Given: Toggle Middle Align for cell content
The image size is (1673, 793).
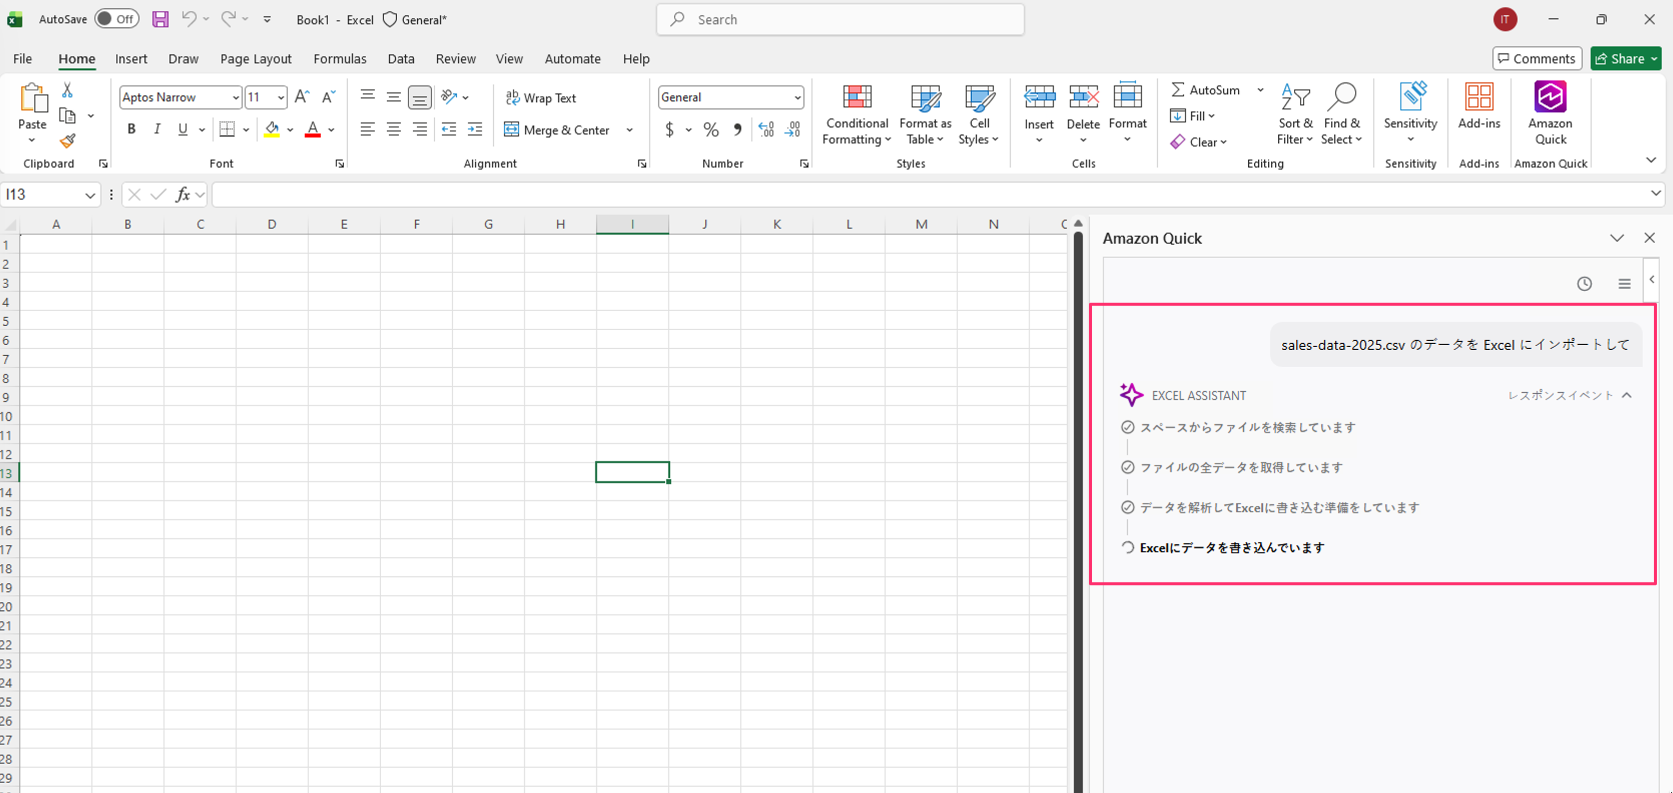Looking at the screenshot, I should point(393,97).
